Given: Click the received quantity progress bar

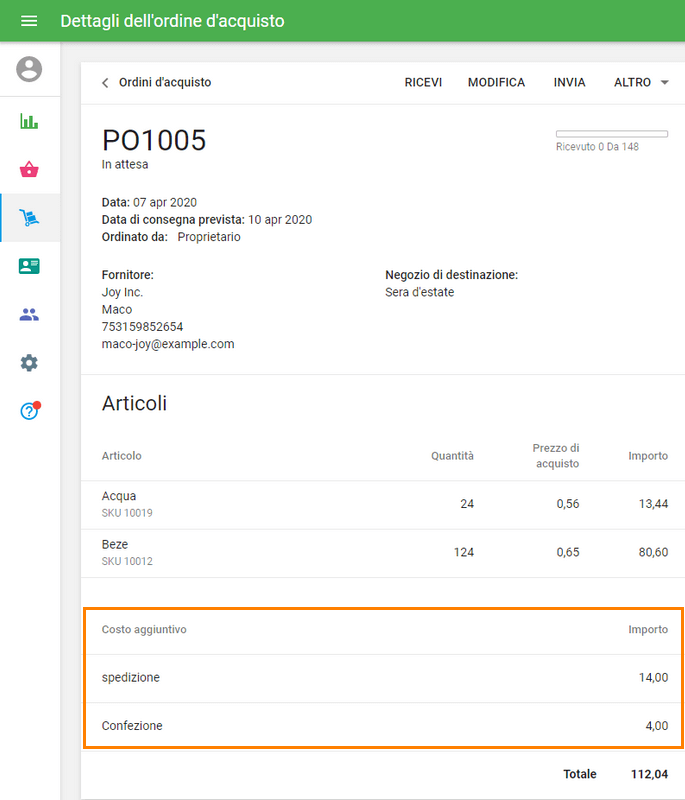Looking at the screenshot, I should (x=611, y=133).
